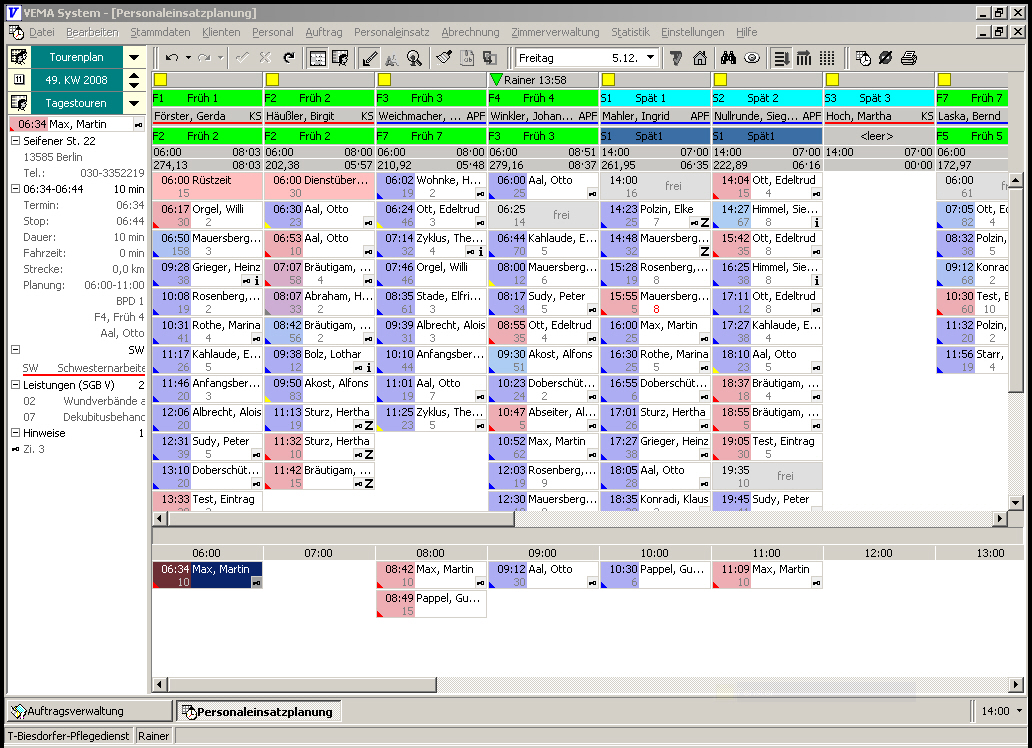
Task: Click the Tagestouren button
Action: (x=76, y=103)
